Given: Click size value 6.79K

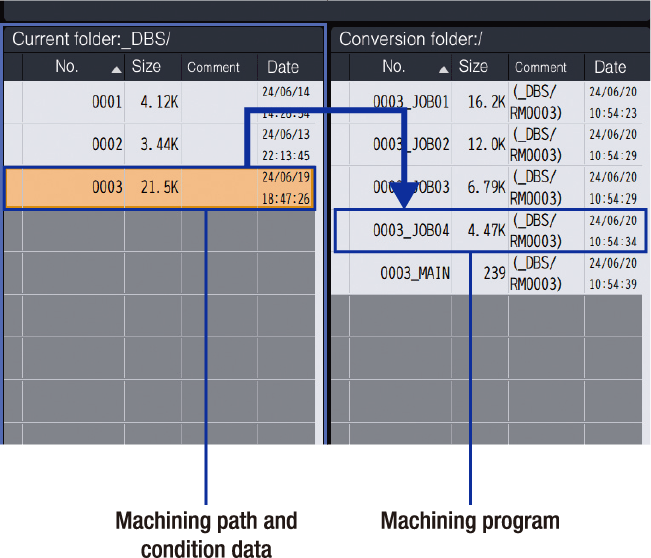Looking at the screenshot, I should click(487, 188).
